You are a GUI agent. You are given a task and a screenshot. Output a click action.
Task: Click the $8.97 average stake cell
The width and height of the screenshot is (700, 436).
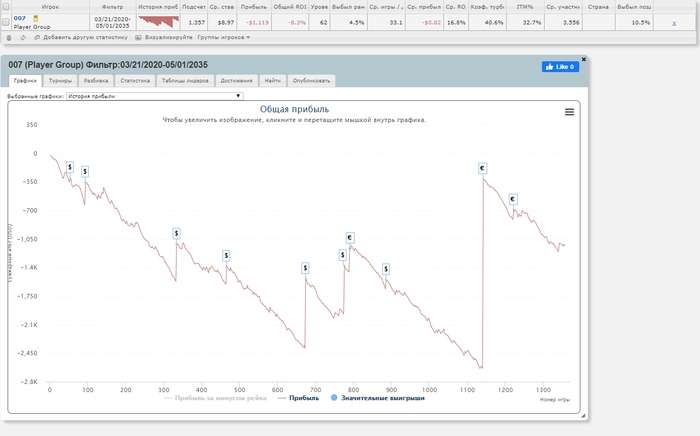tap(221, 22)
